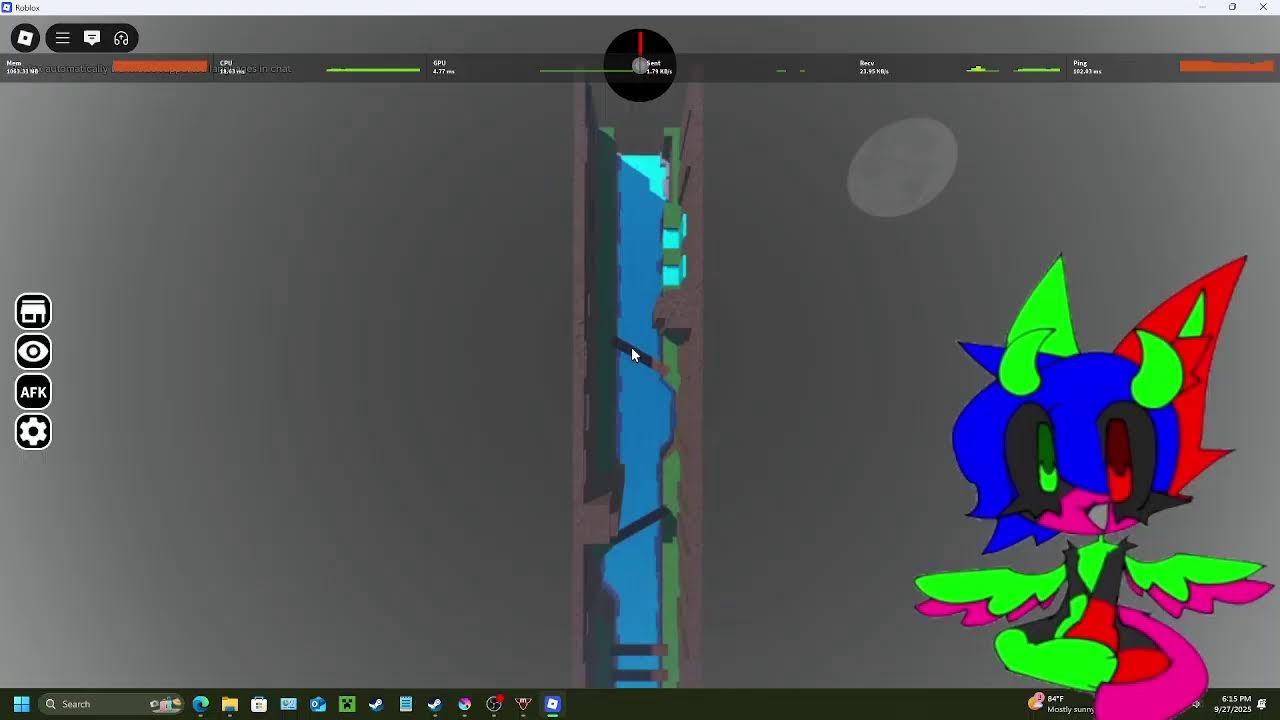The width and height of the screenshot is (1280, 720).
Task: Open the hamburger list menu in top bar
Action: click(x=62, y=38)
